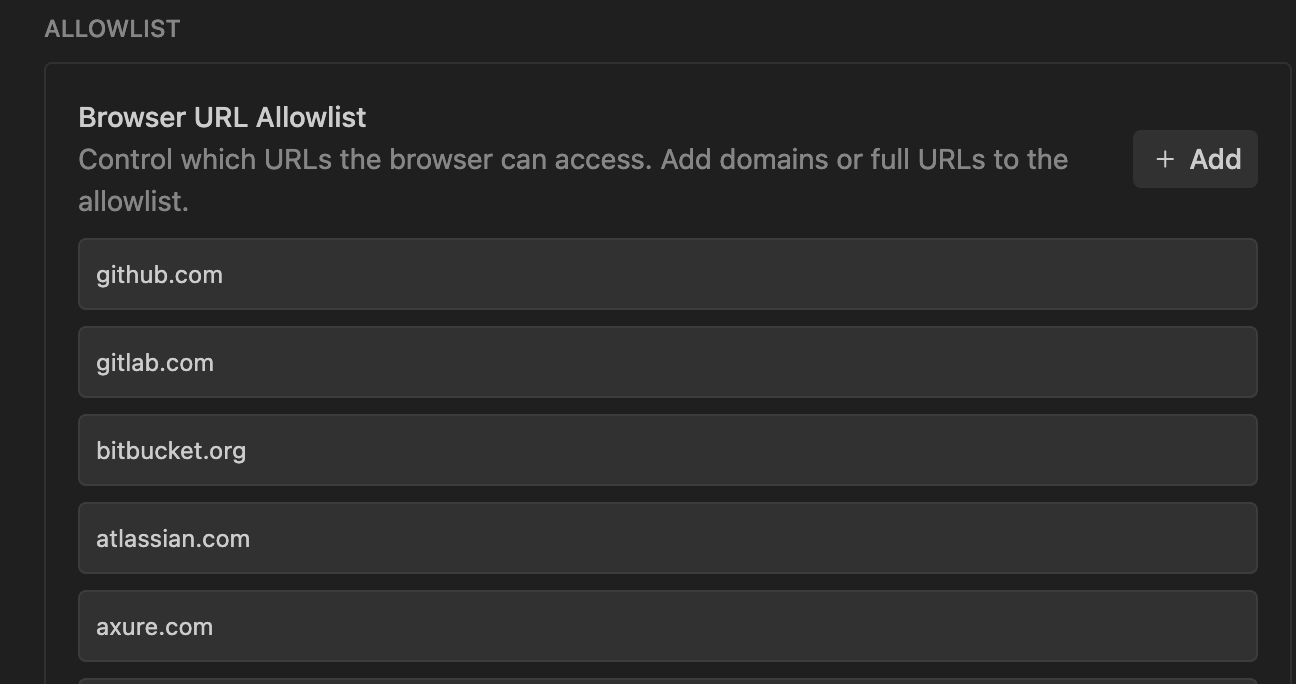Click the allowlist description paragraph
The height and width of the screenshot is (684, 1296).
pyautogui.click(x=572, y=180)
